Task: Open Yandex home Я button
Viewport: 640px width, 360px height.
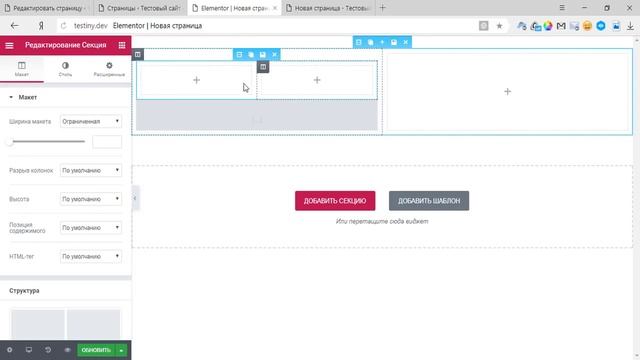Action: (x=41, y=26)
